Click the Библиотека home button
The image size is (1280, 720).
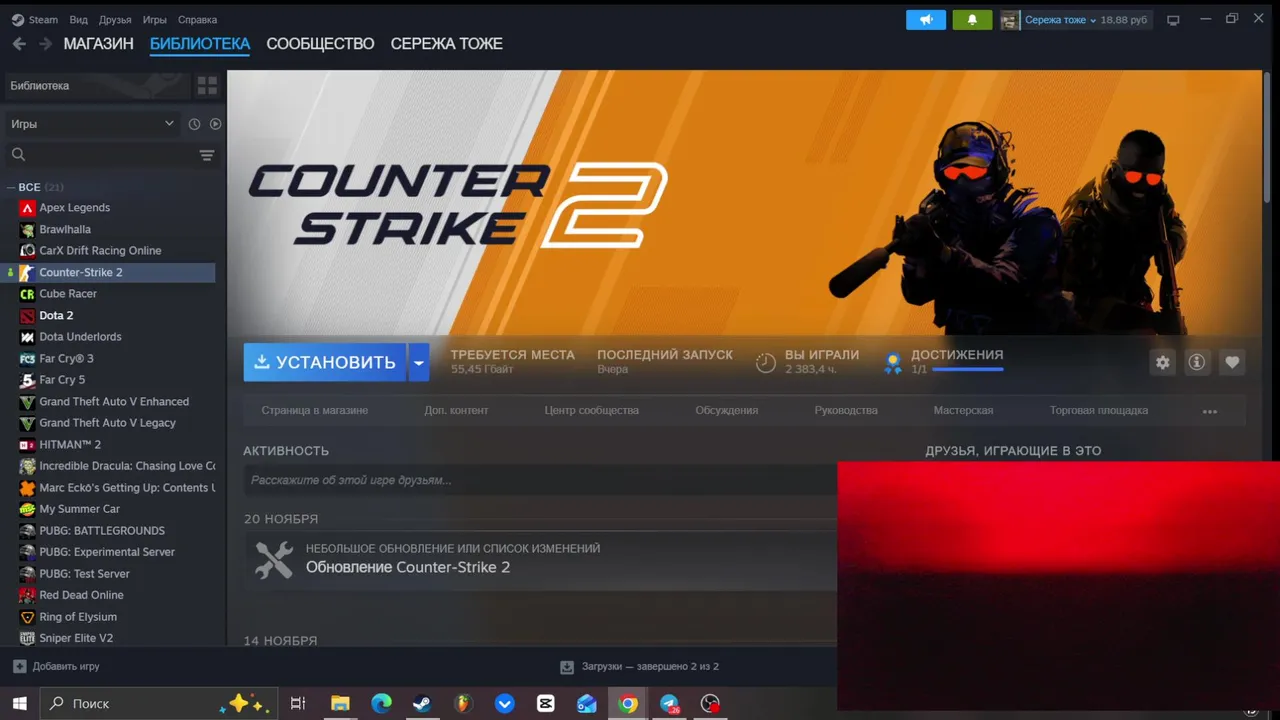tap(97, 86)
